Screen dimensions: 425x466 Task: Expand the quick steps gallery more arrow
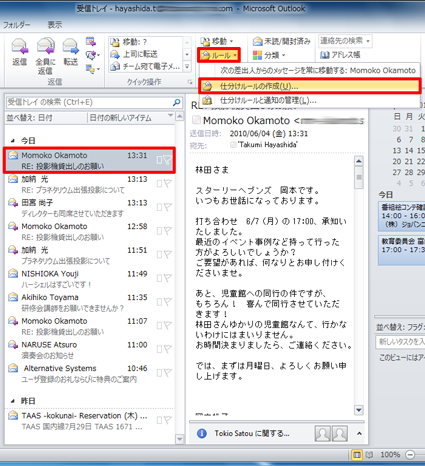187,67
